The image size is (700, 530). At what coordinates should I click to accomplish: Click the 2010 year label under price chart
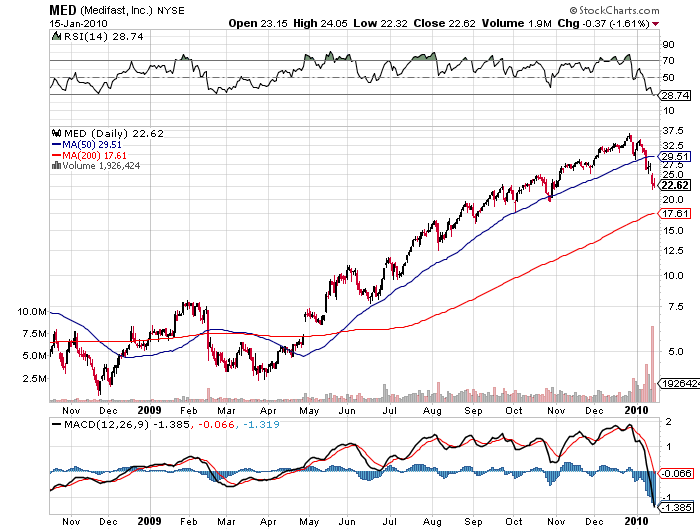636,410
